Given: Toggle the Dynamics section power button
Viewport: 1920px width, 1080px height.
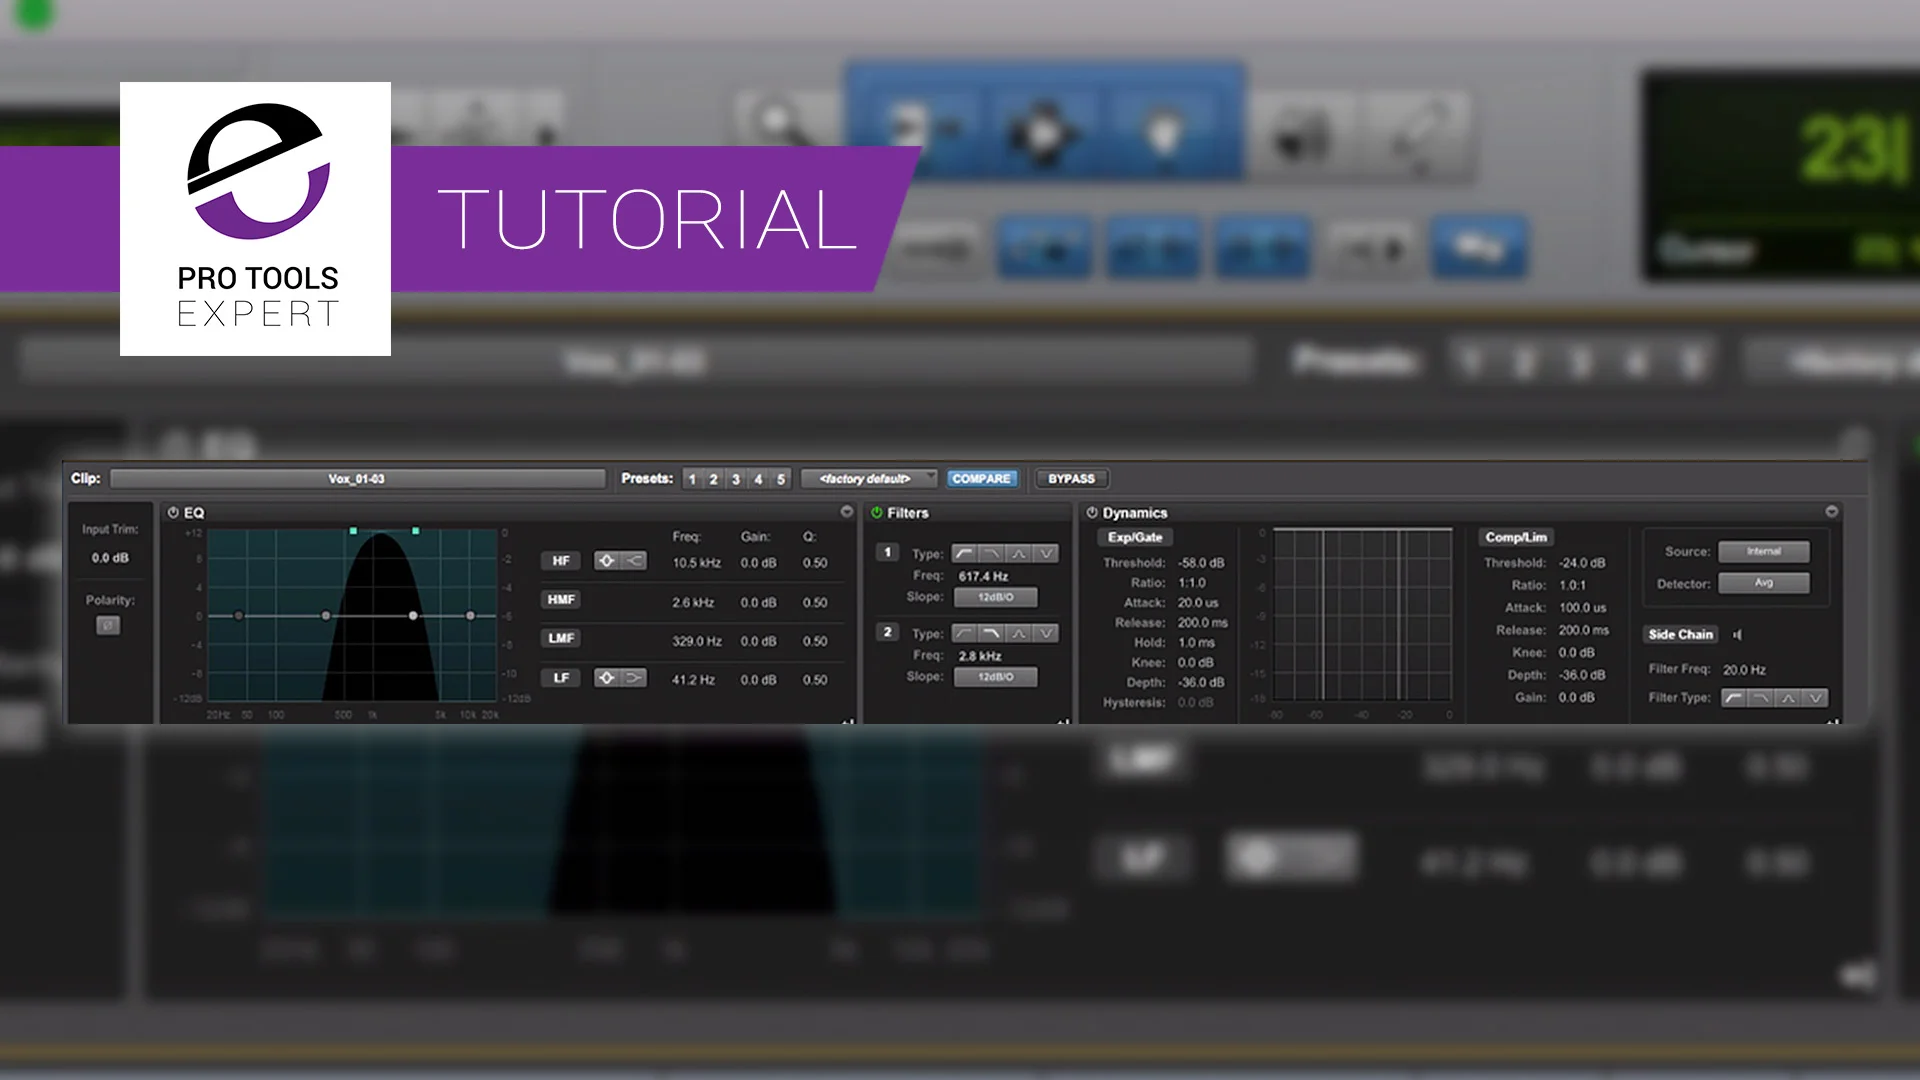Looking at the screenshot, I should click(x=1092, y=513).
